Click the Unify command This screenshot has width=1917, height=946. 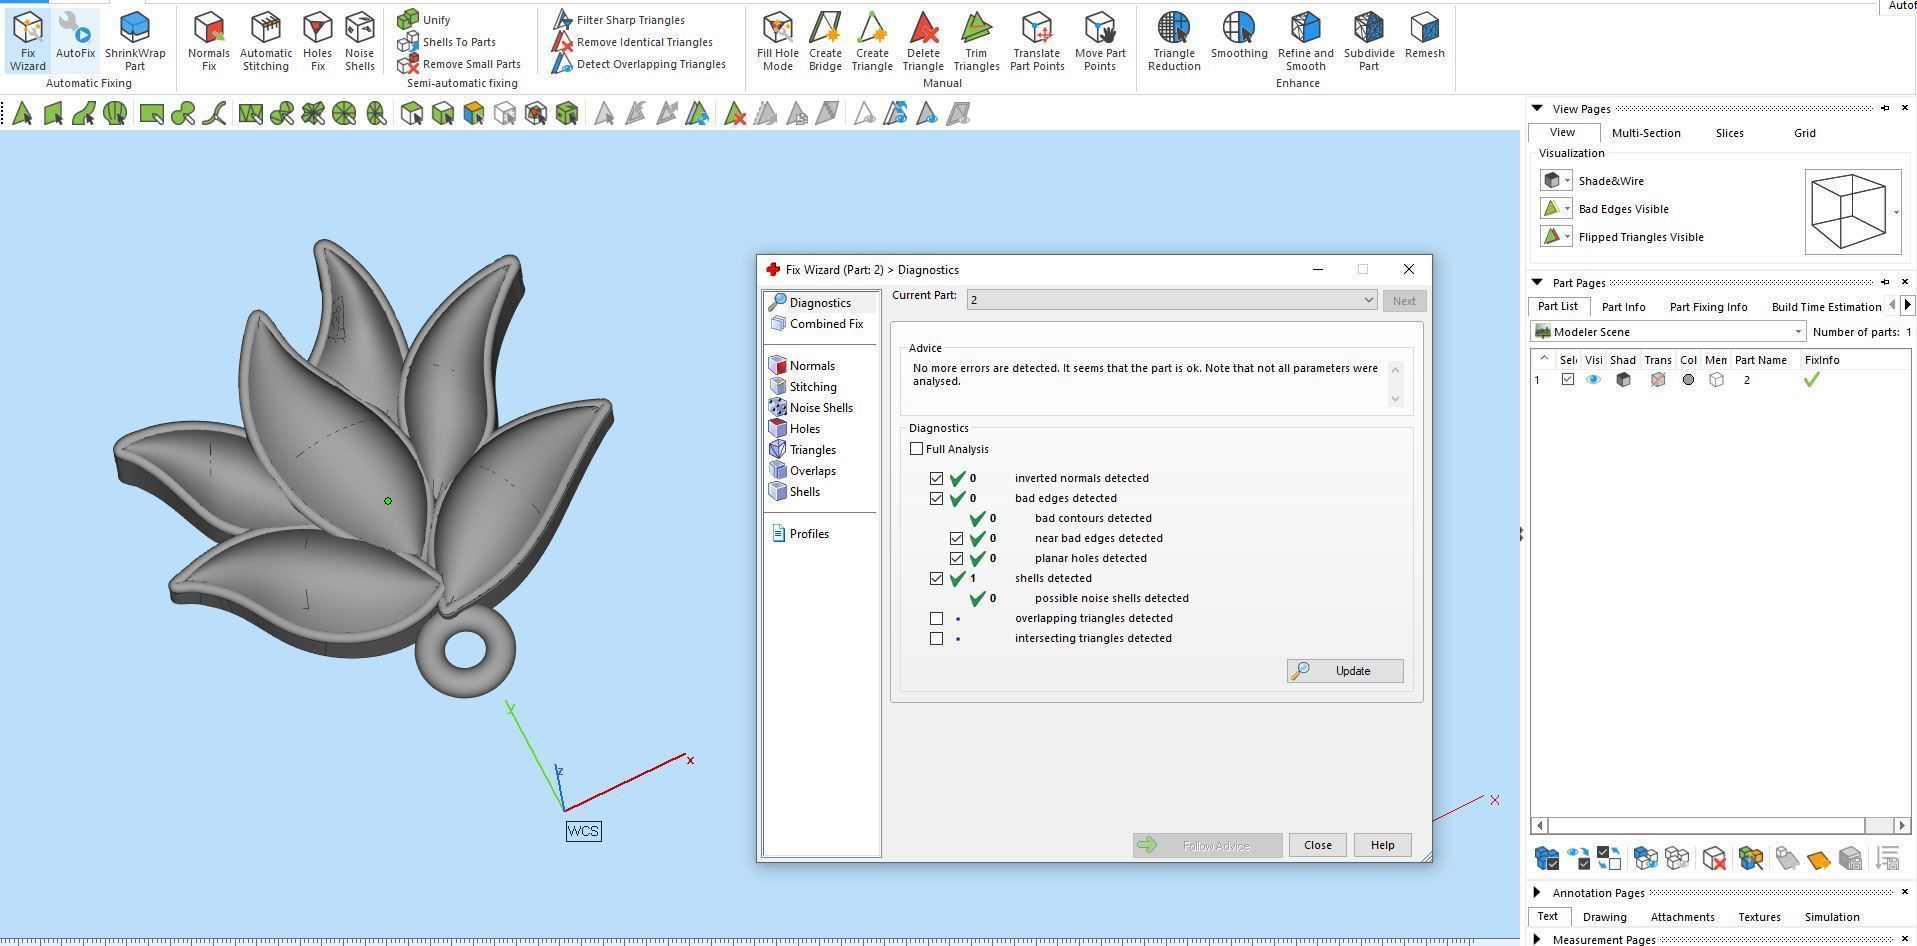[x=424, y=20]
